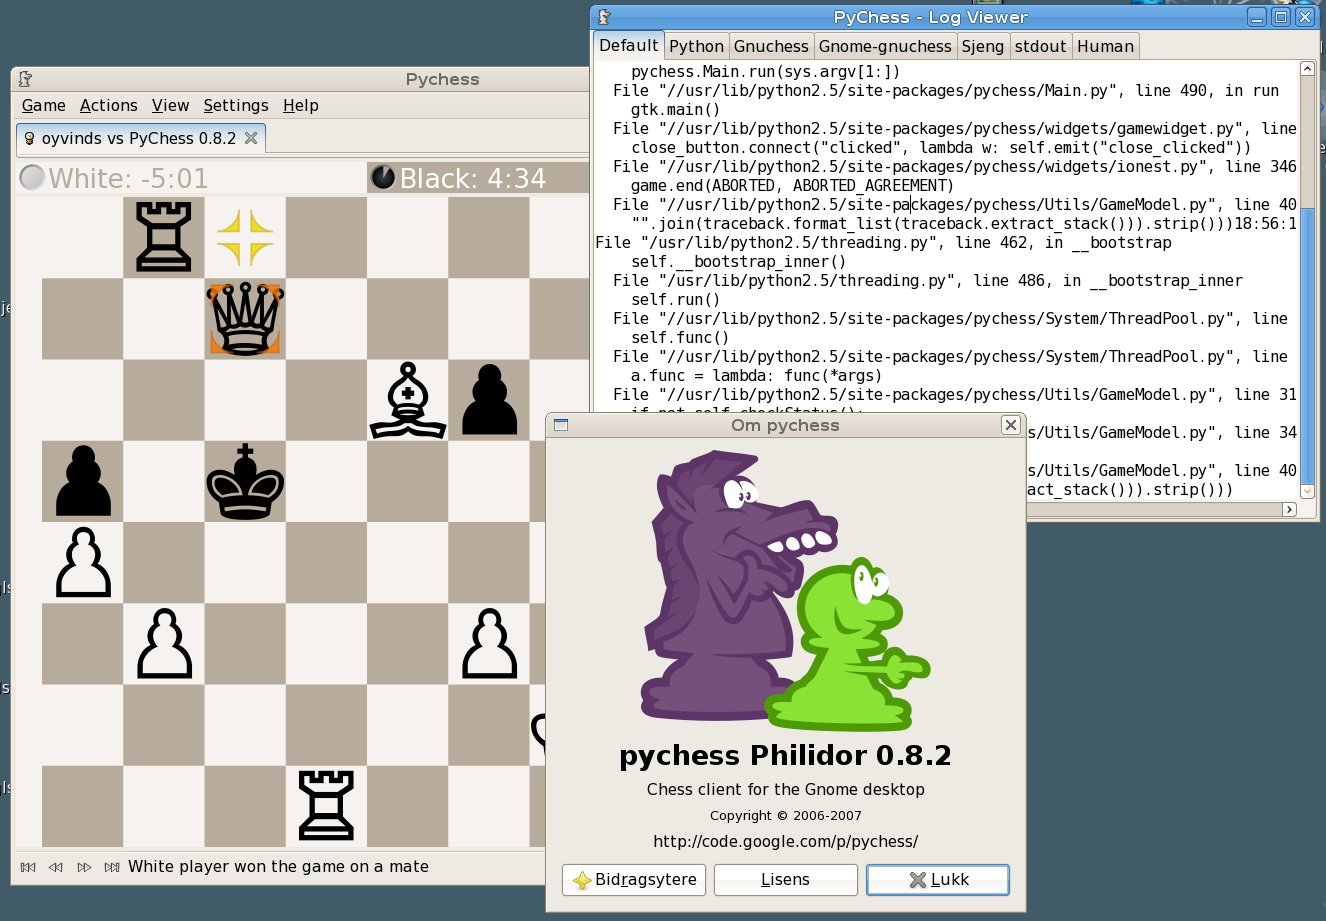Open the Game menu
Screen dimensions: 1326x921
tap(44, 105)
